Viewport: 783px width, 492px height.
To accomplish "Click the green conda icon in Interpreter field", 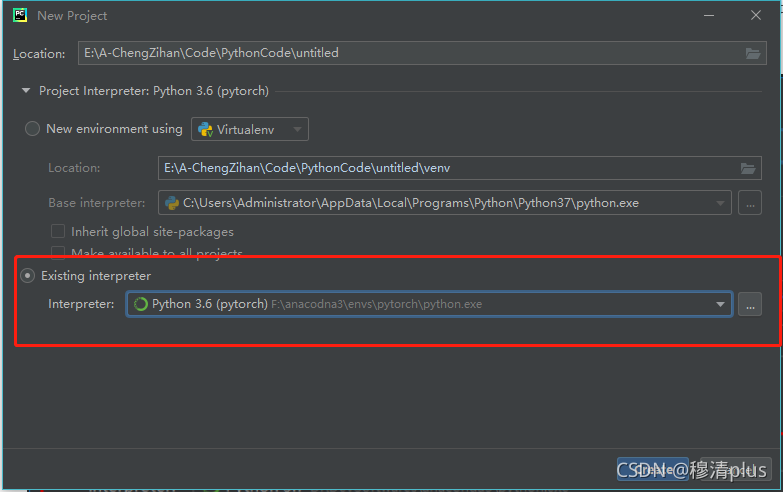I will click(141, 304).
